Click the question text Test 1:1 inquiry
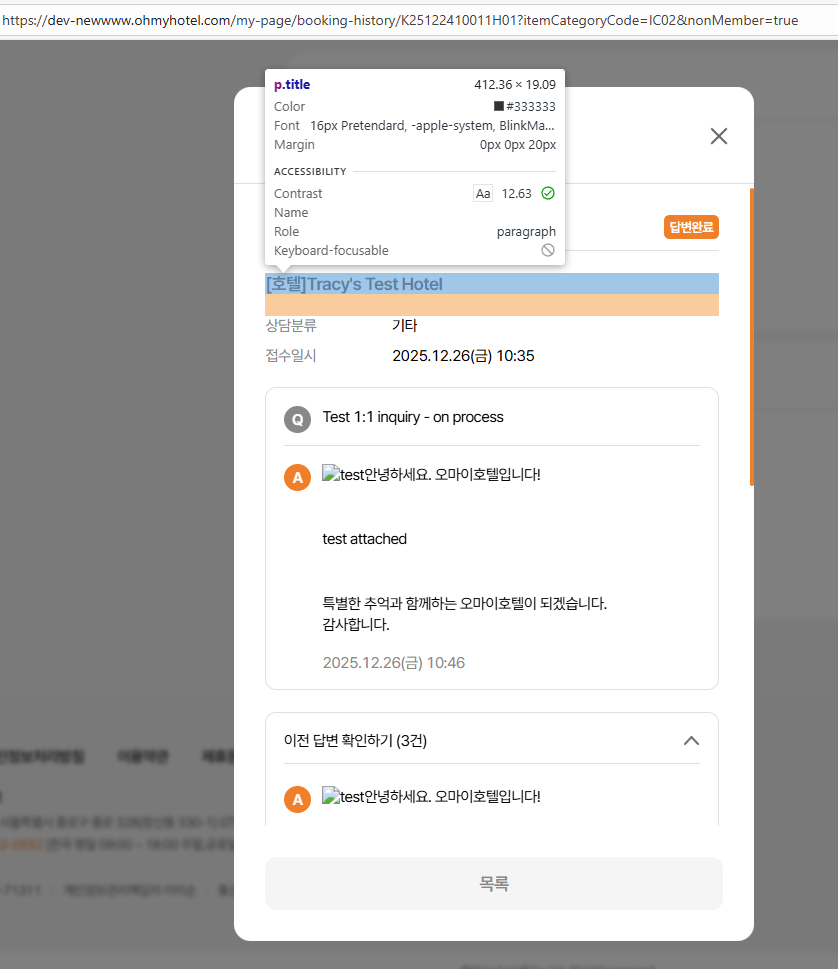 [x=413, y=417]
